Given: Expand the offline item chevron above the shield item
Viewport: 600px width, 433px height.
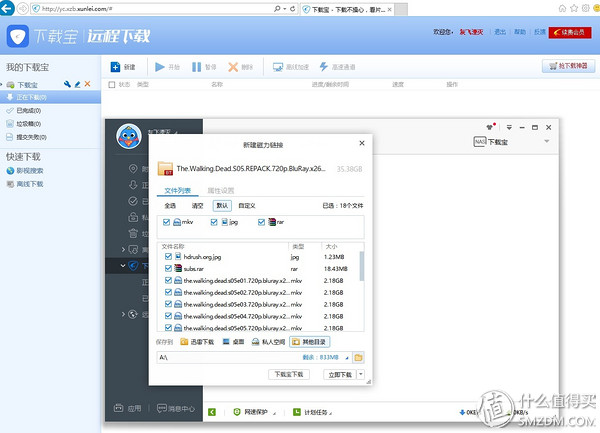Looking at the screenshot, I should [x=123, y=249].
